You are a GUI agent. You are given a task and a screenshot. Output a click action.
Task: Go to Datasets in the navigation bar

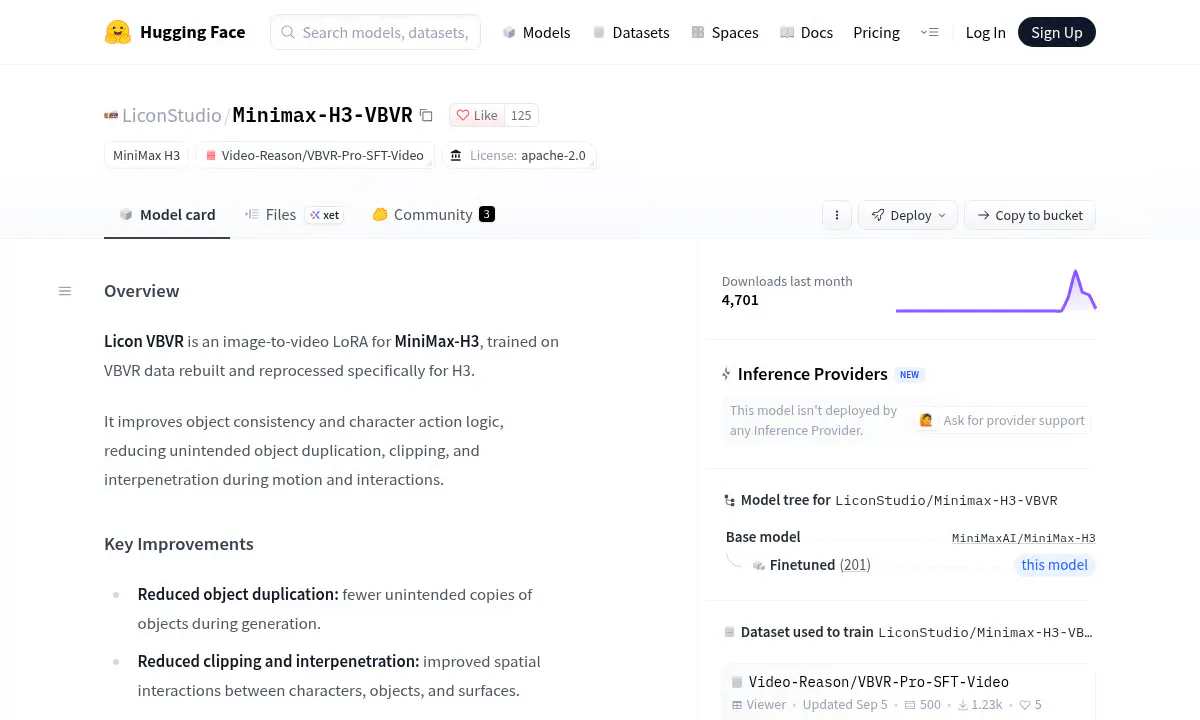coord(631,32)
